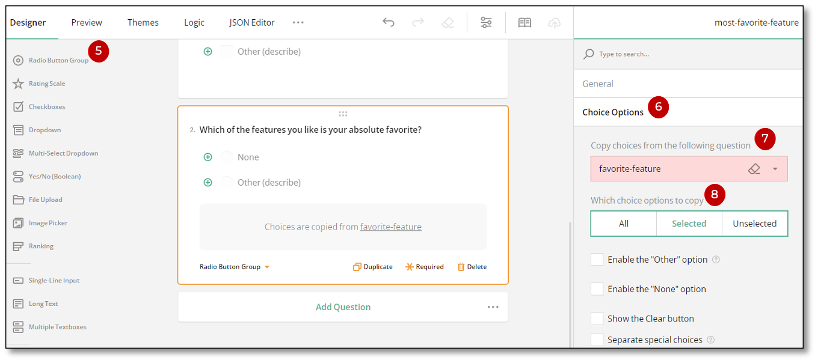The image size is (816, 362).
Task: Add Multi-Select Dropdown from toolbox
Action: [x=55, y=153]
